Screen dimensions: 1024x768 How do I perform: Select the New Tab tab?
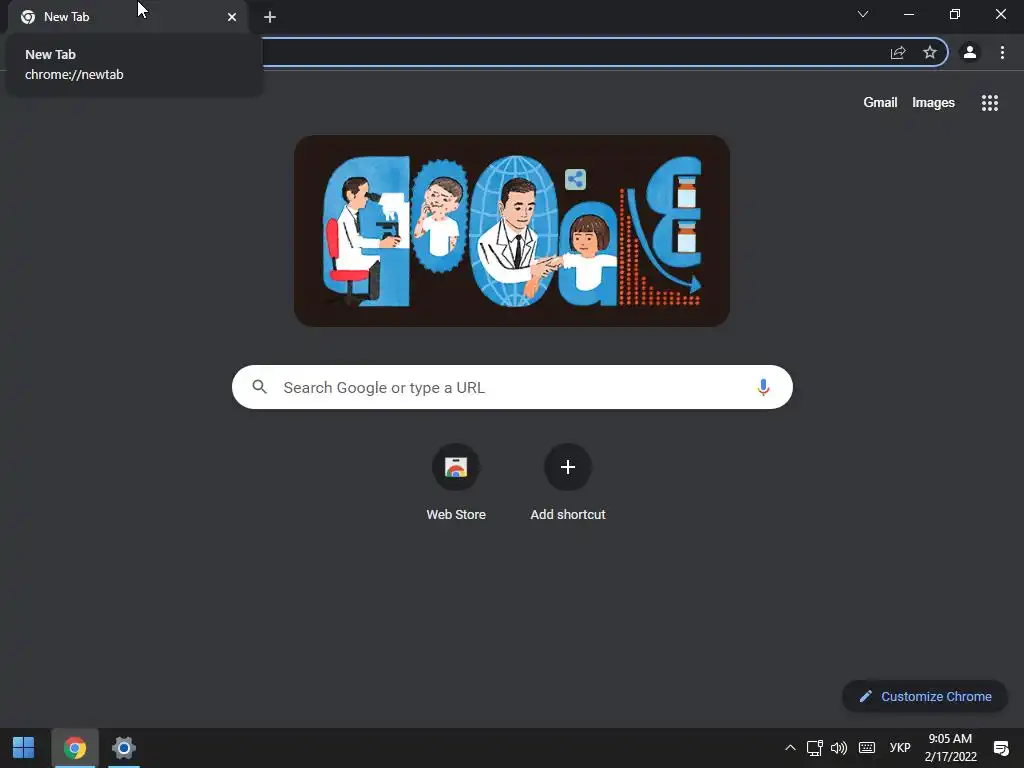[128, 17]
